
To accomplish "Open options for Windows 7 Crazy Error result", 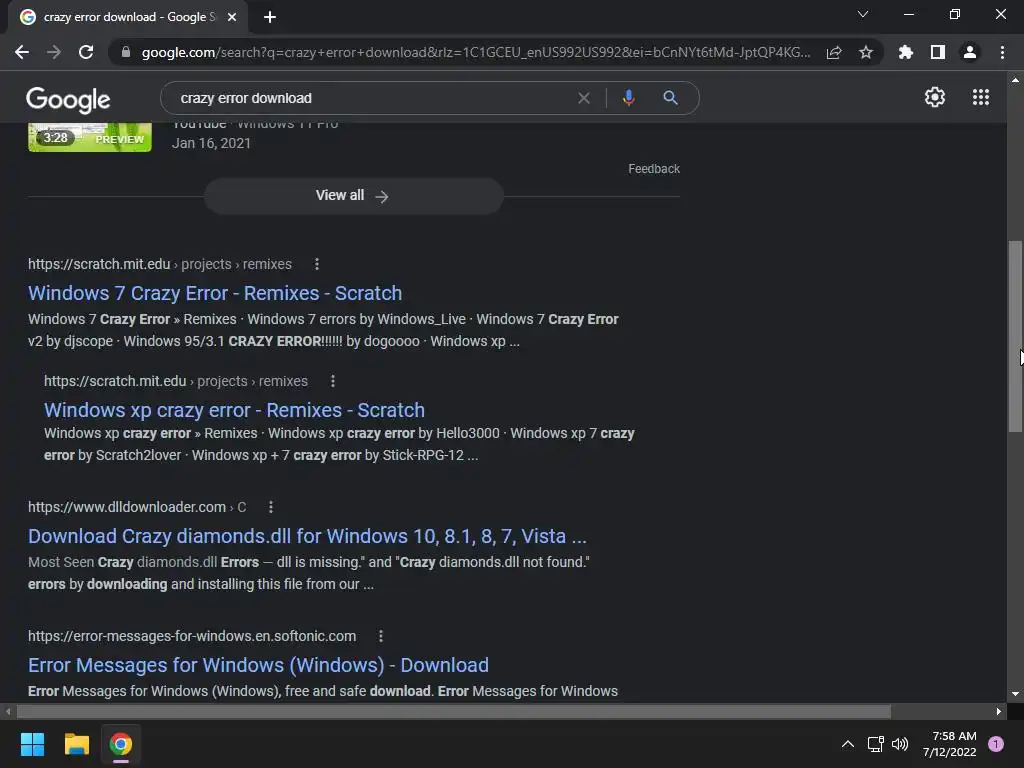I will coord(317,264).
